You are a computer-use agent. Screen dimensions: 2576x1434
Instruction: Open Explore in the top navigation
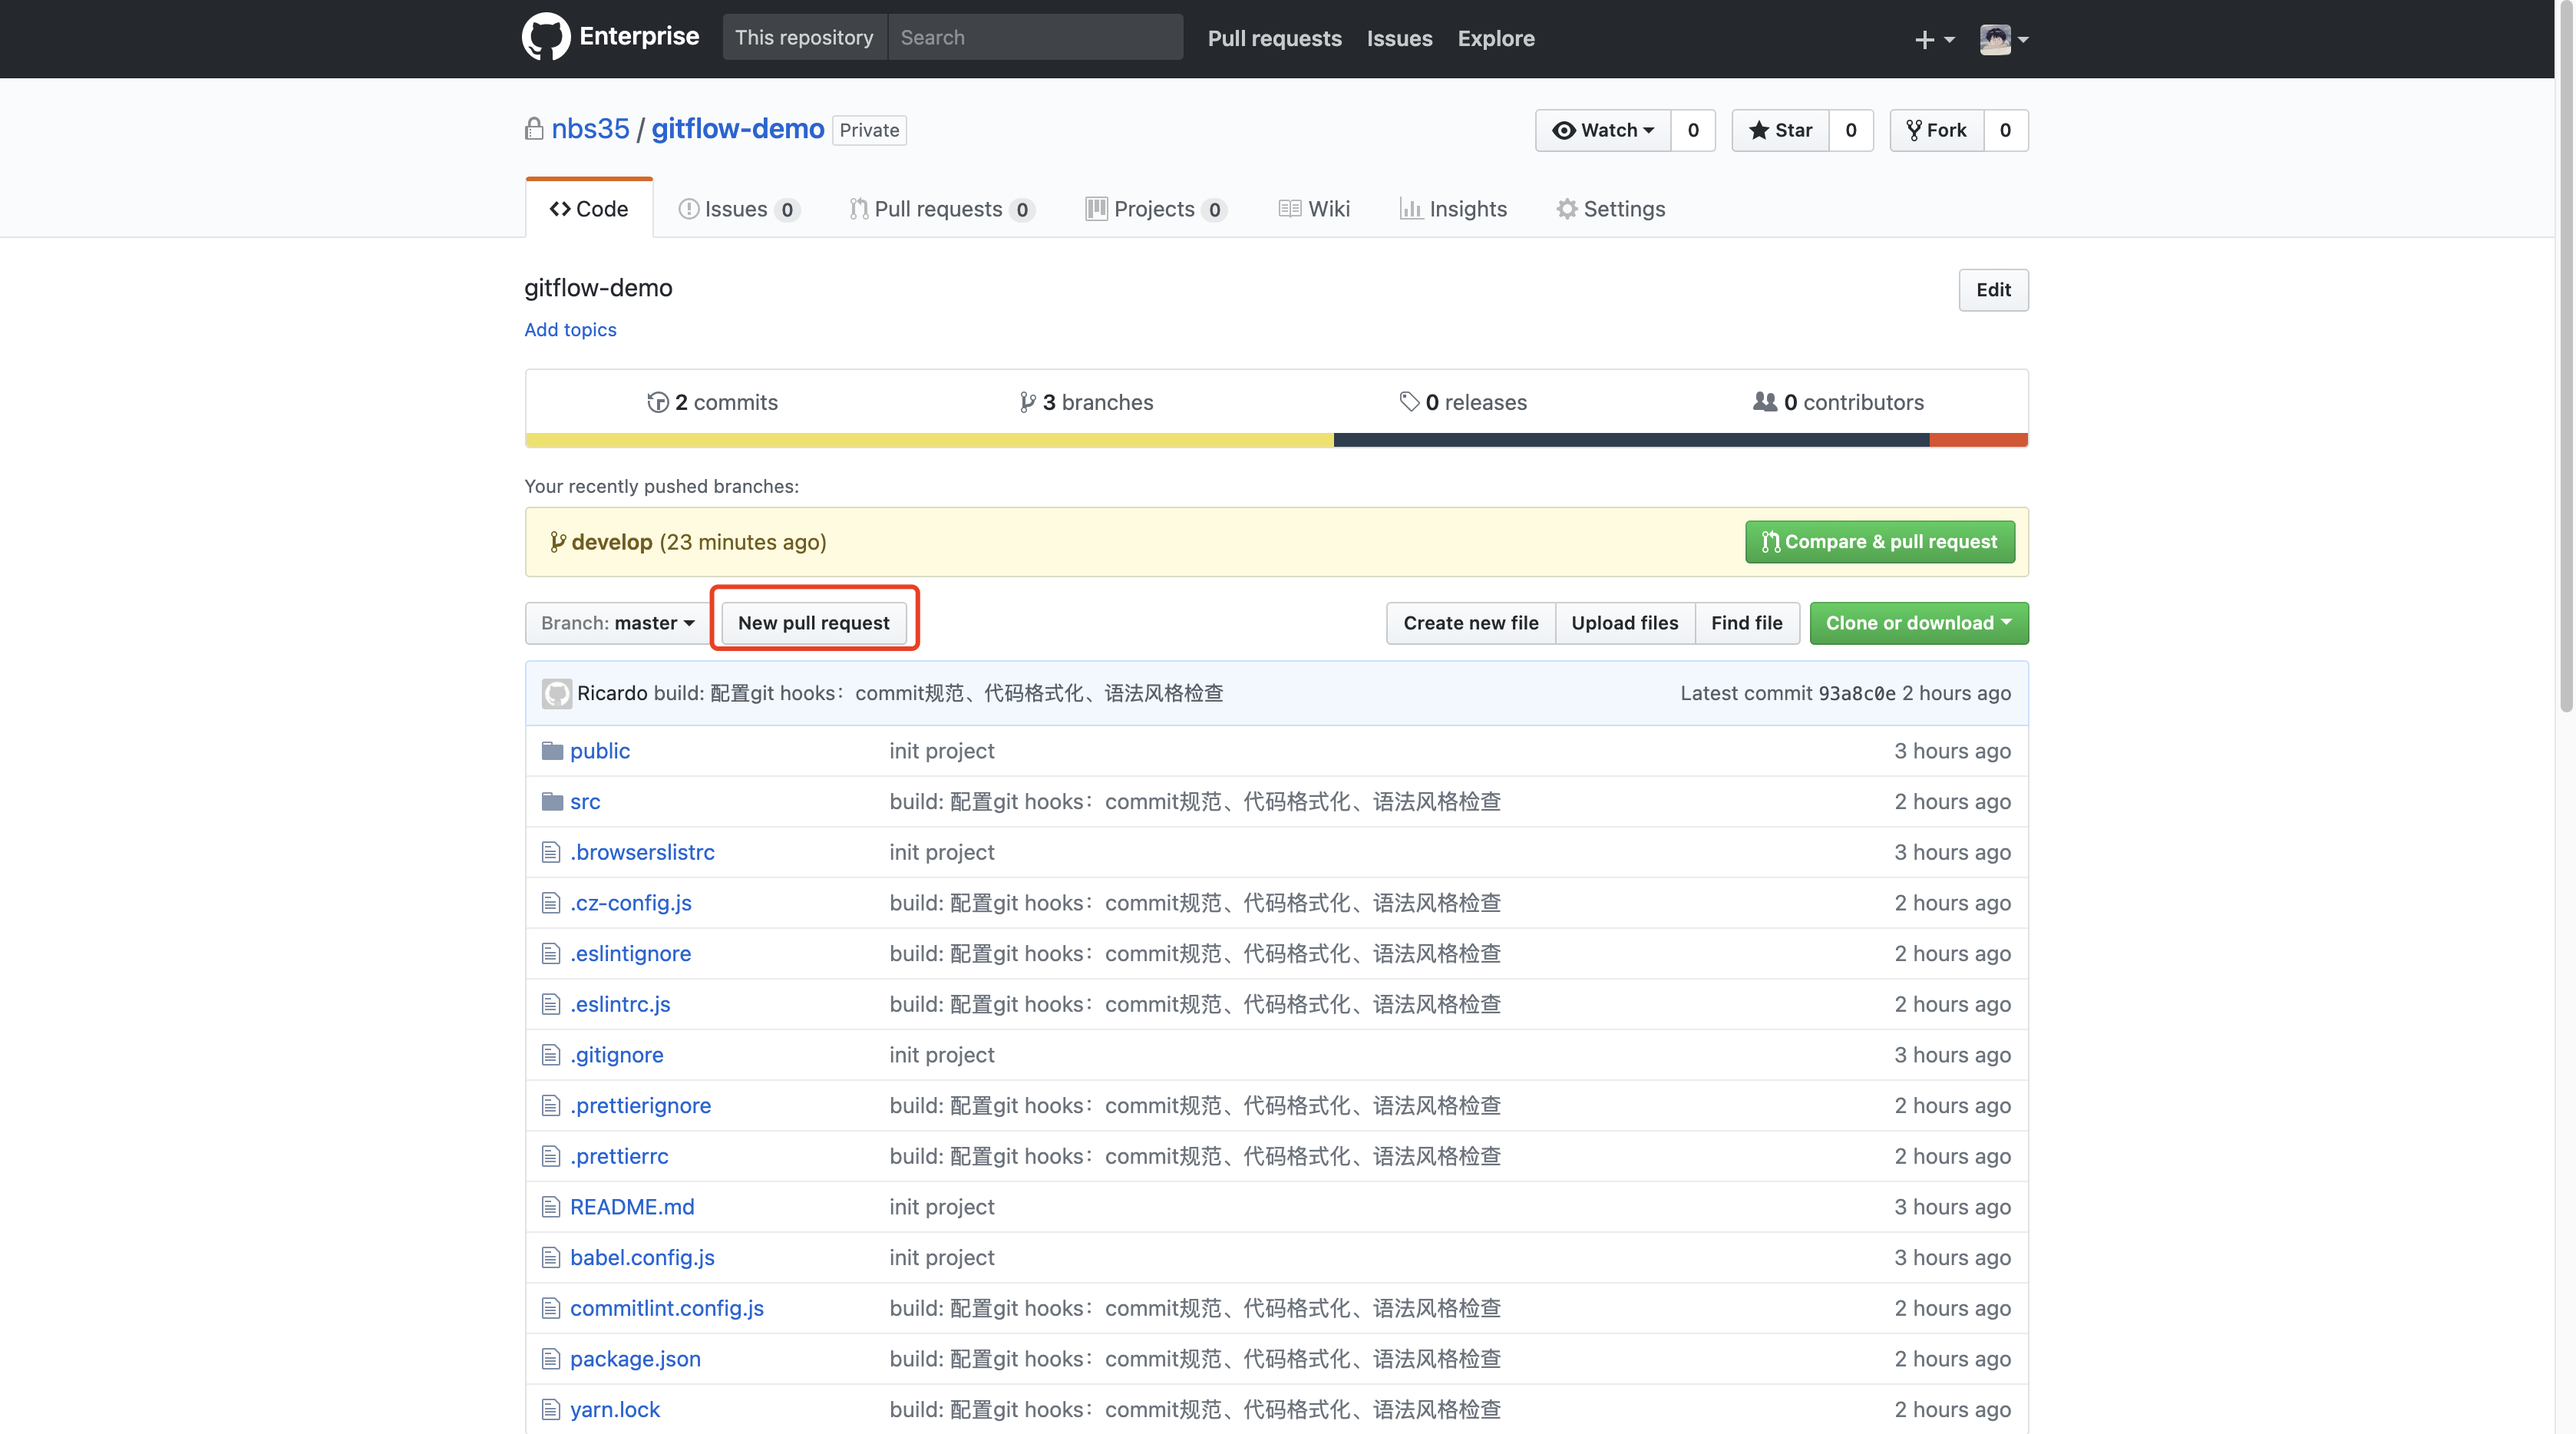click(x=1496, y=38)
